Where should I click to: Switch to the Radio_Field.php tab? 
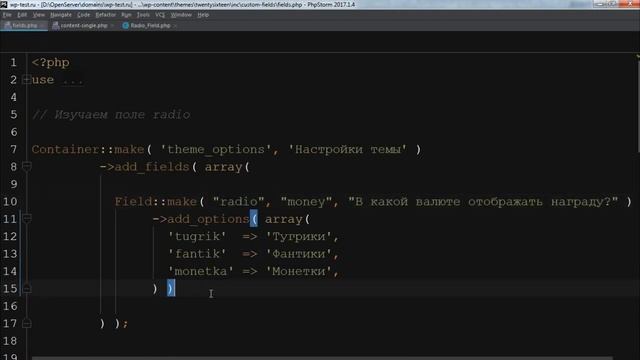click(150, 25)
